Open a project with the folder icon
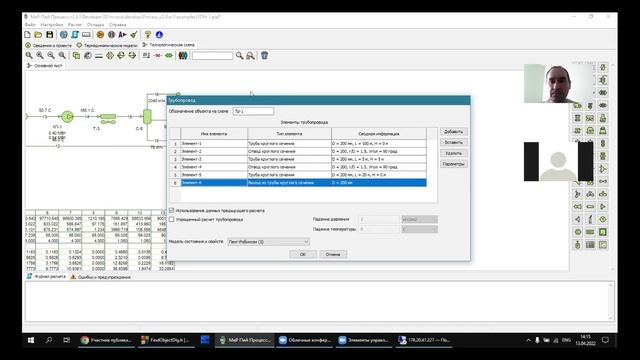640x360 pixels. click(38, 35)
